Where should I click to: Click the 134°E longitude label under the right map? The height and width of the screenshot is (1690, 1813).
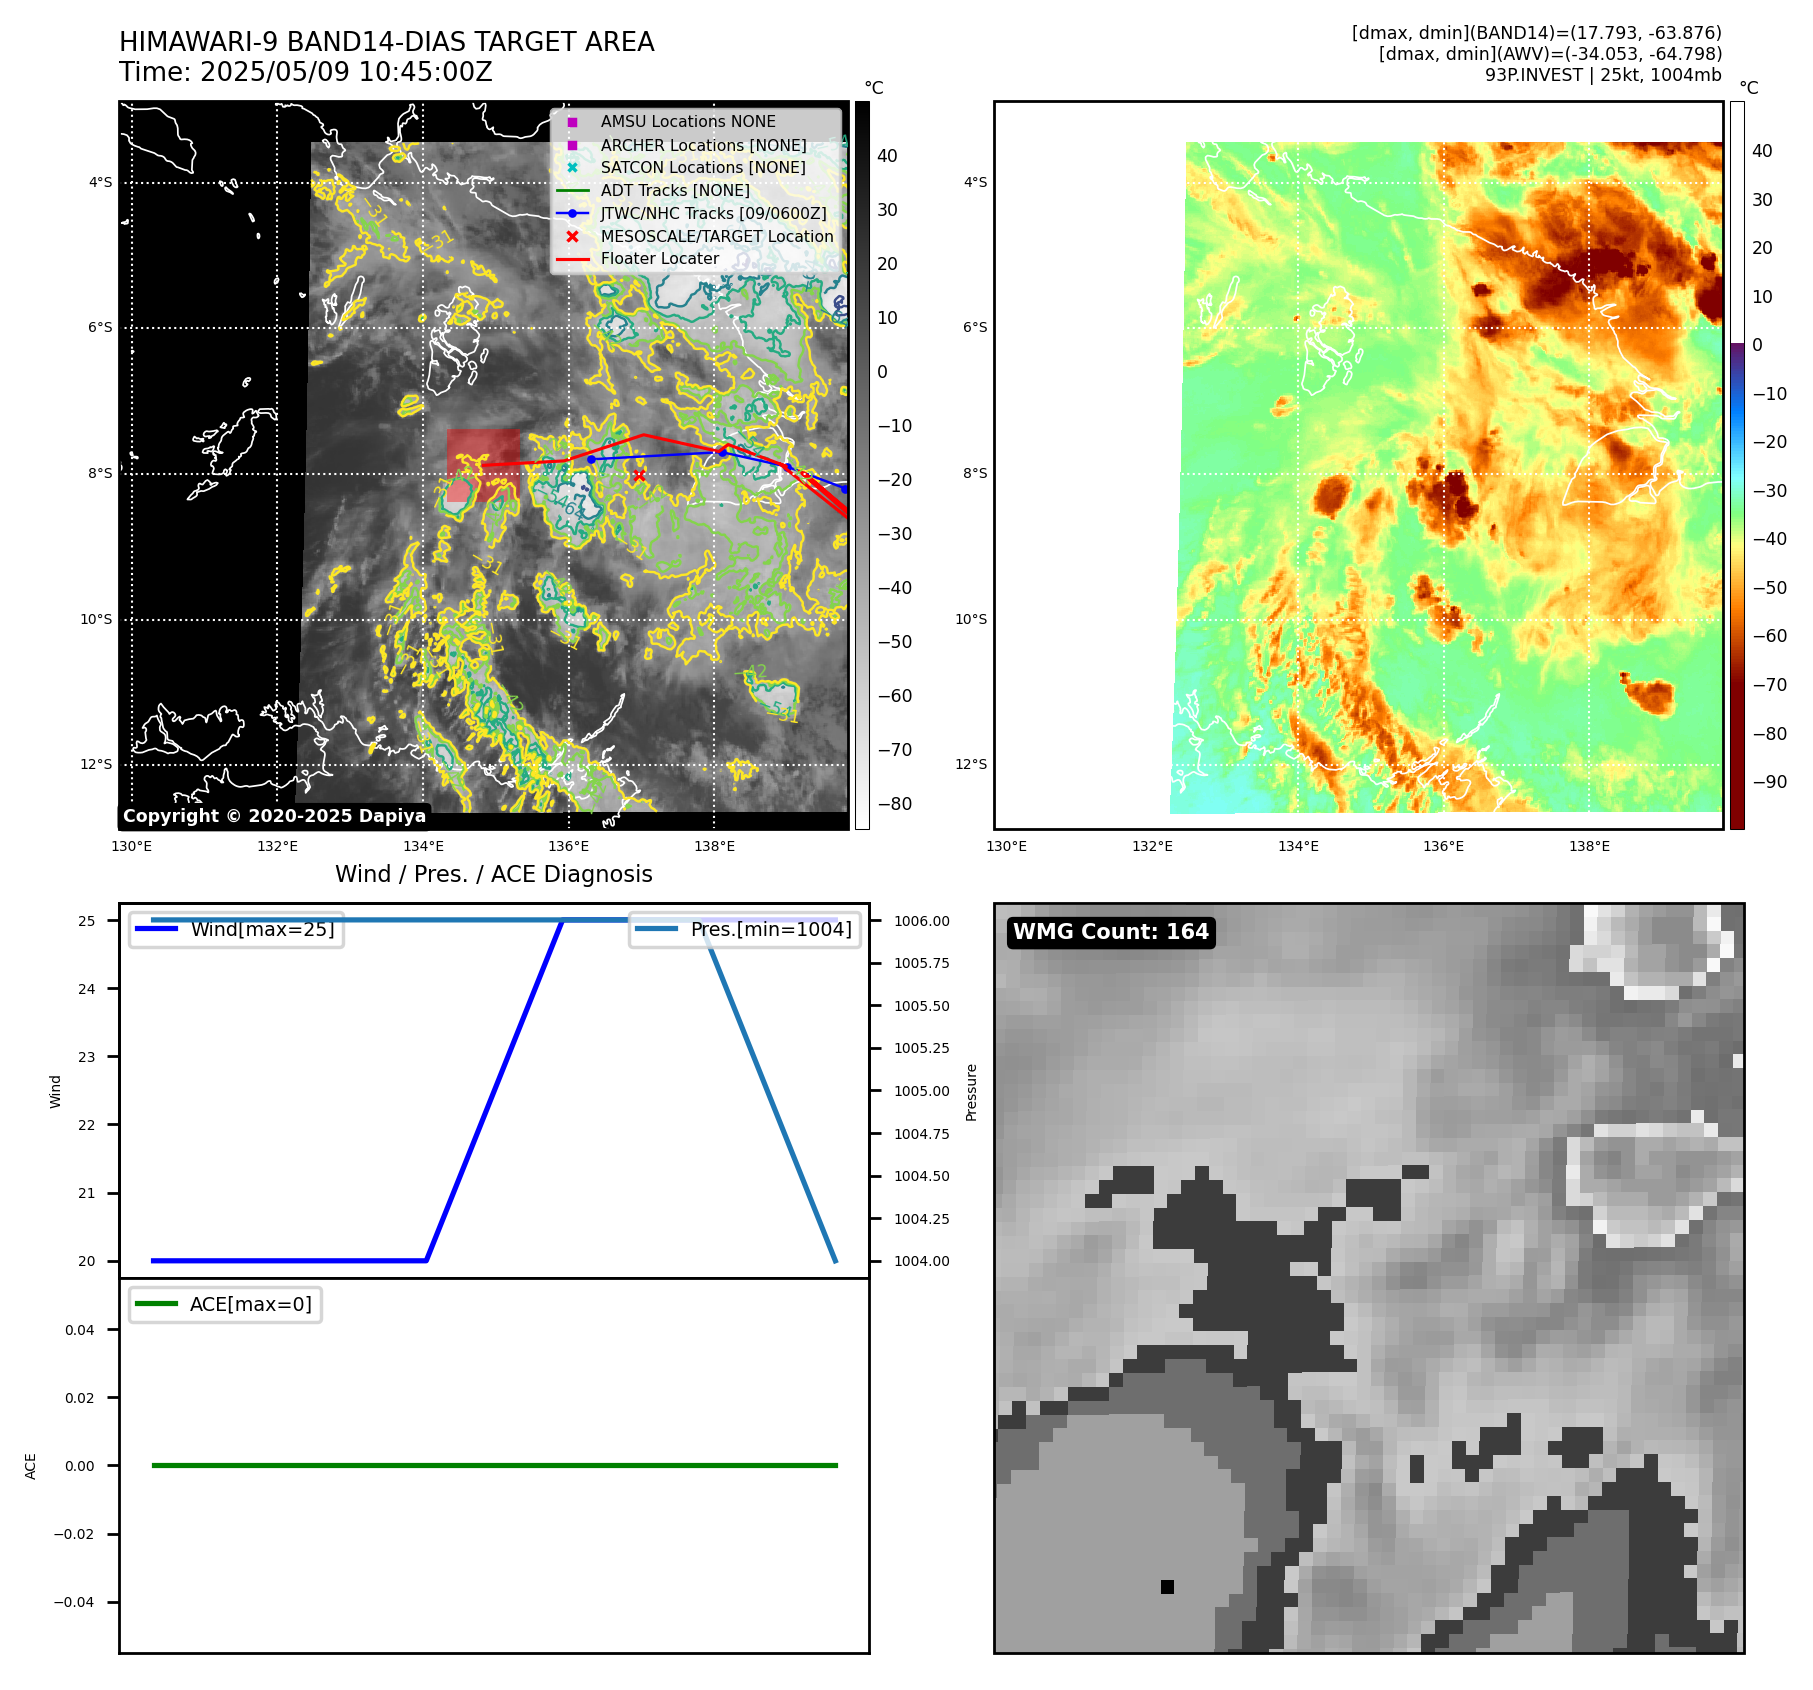point(1298,847)
